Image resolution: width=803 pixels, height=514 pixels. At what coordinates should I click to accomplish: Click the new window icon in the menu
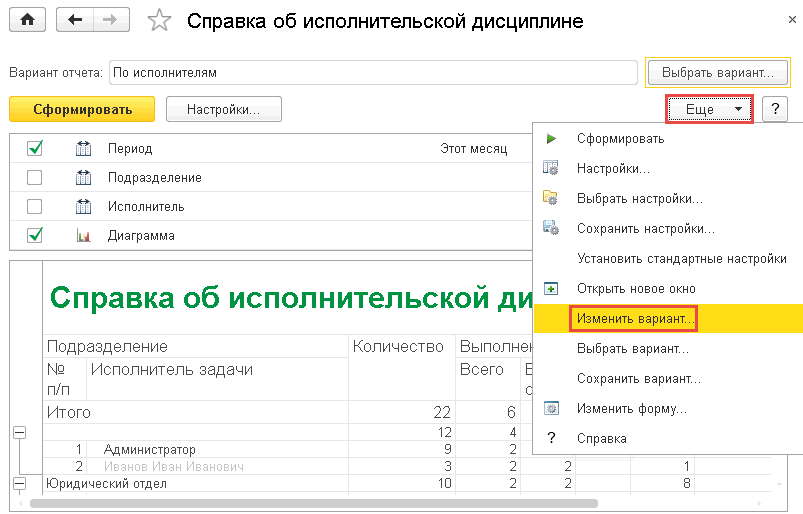point(551,288)
